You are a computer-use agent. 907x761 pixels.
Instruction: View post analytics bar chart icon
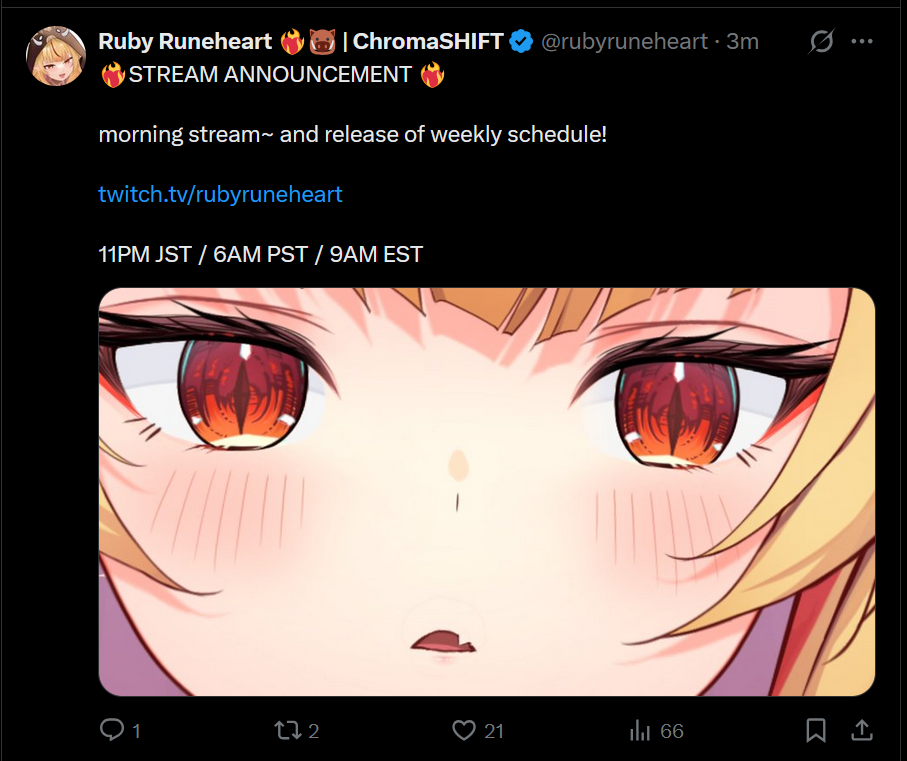[x=640, y=730]
